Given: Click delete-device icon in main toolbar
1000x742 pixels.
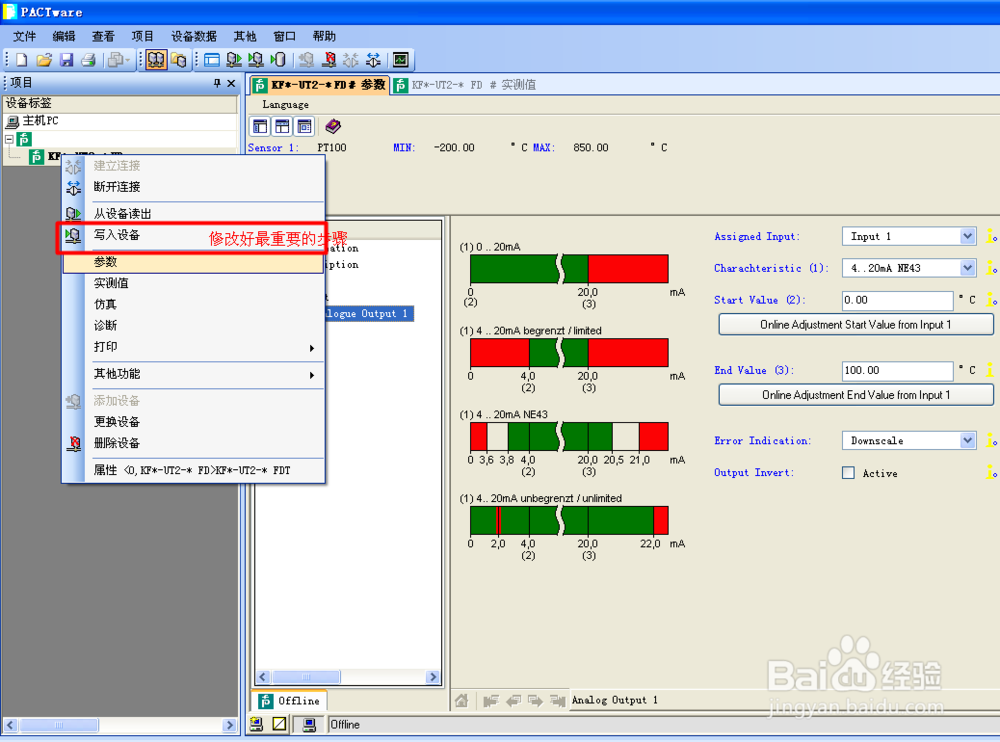Looking at the screenshot, I should [x=329, y=60].
